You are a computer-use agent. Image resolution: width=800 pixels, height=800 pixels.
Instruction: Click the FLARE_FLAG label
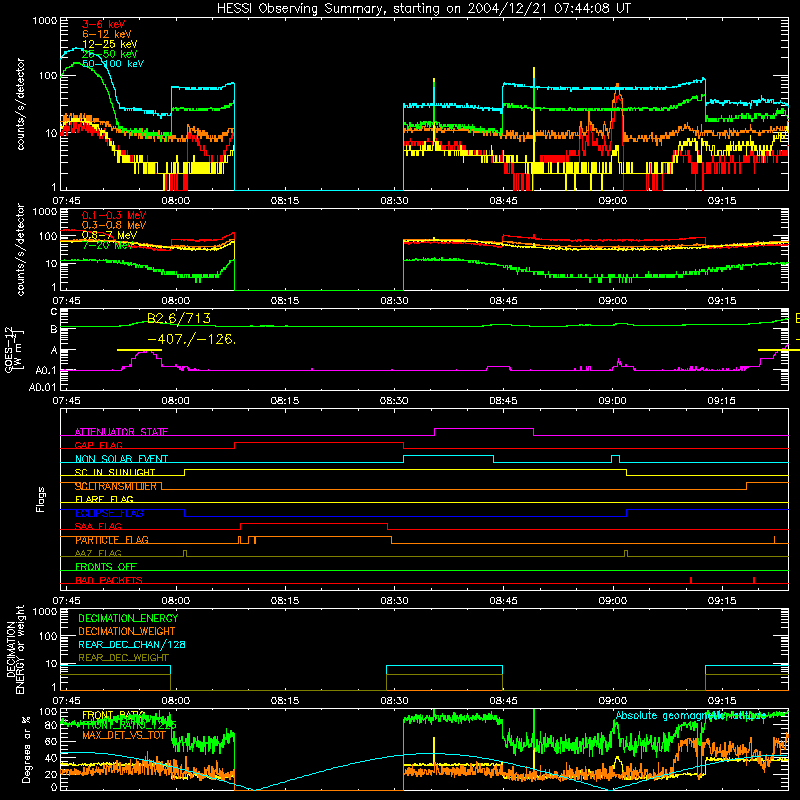click(x=104, y=499)
